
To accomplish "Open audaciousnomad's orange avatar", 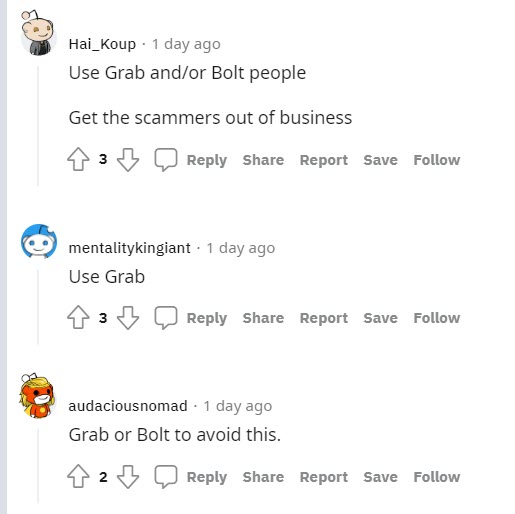I will (x=37, y=395).
